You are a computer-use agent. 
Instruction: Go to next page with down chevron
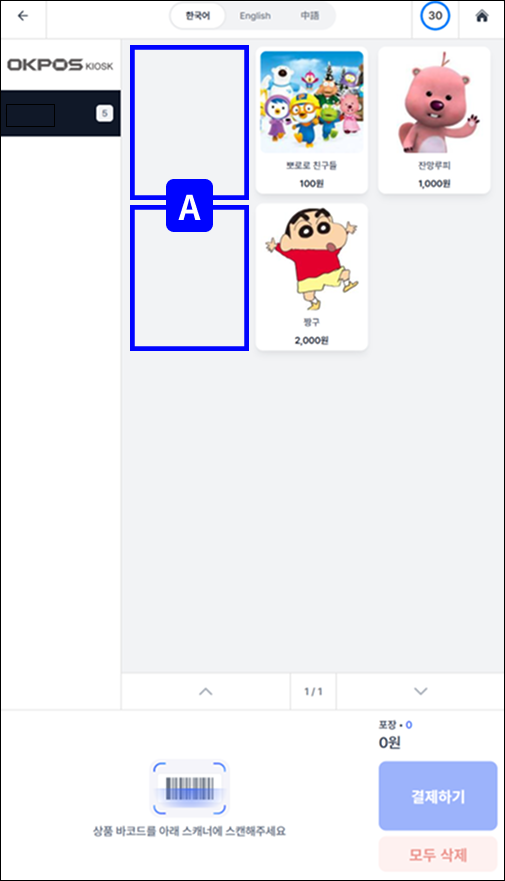[420, 692]
